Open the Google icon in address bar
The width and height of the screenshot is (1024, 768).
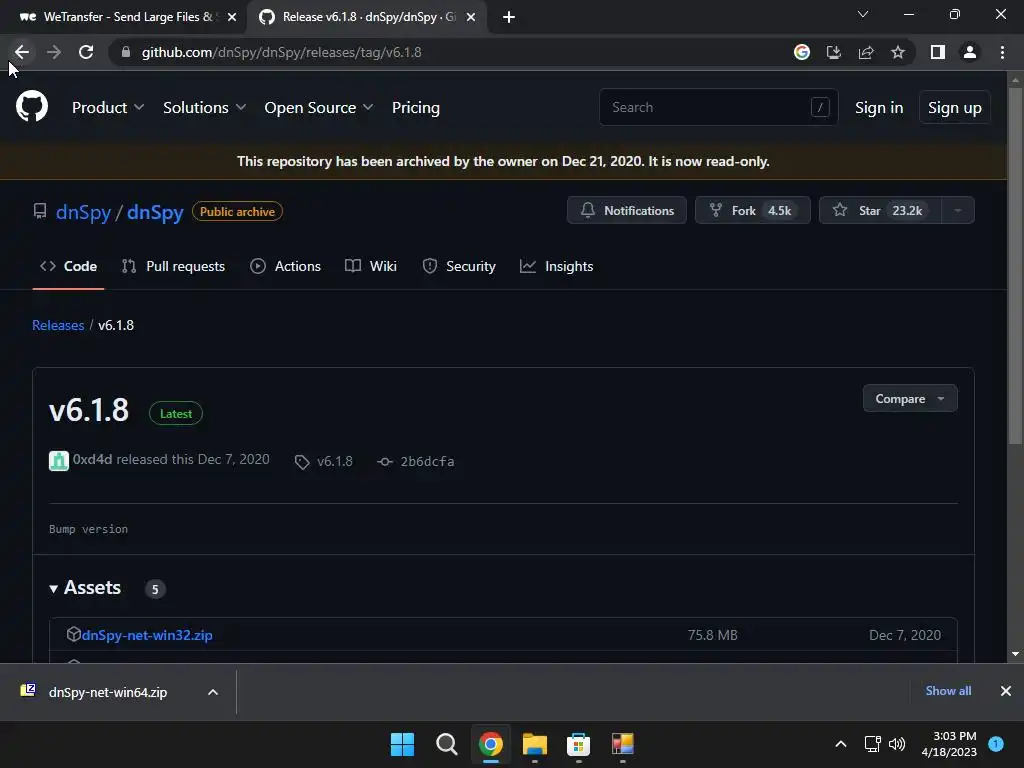coord(802,52)
